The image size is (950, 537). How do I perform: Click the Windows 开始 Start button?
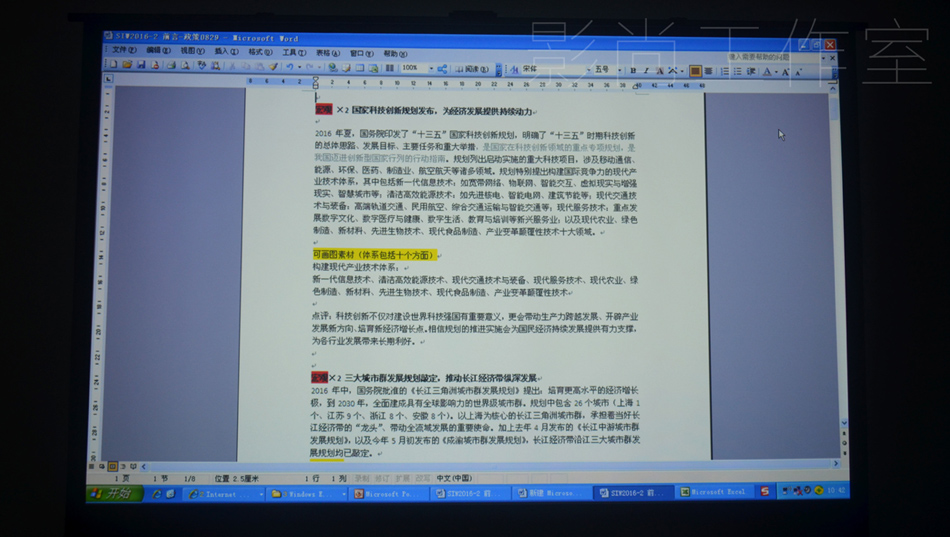click(113, 493)
